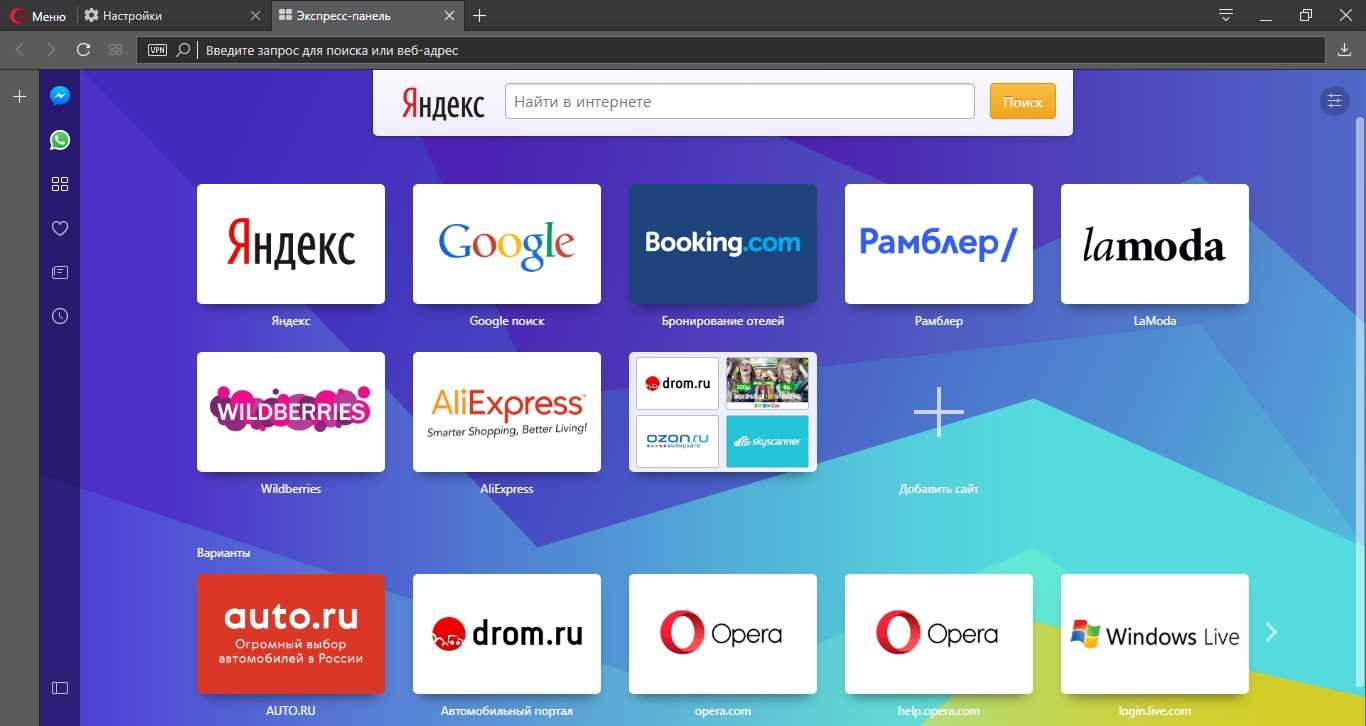The height and width of the screenshot is (726, 1366).
Task: Open Easy Setup customization icon
Action: pyautogui.click(x=1334, y=101)
